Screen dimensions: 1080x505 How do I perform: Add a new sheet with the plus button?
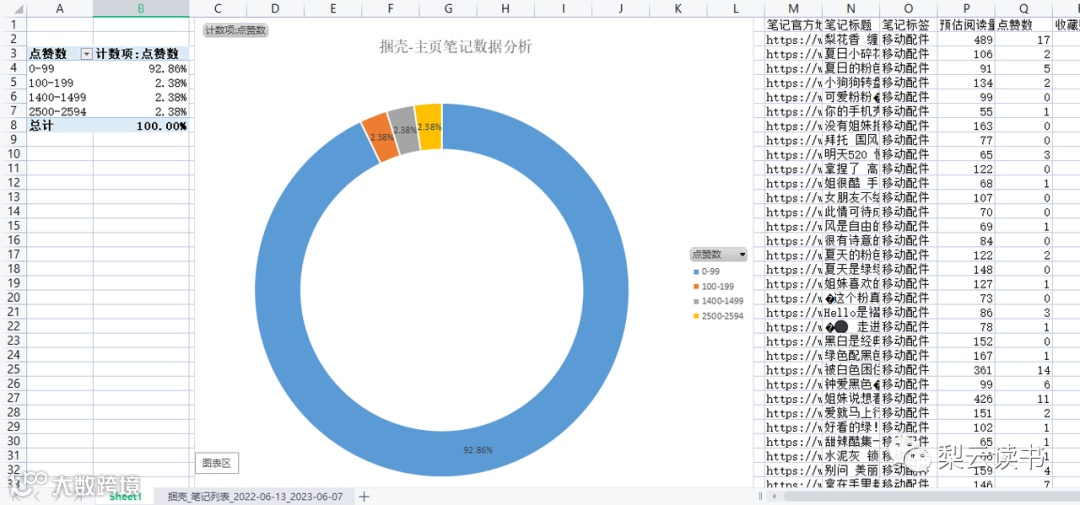coord(364,496)
